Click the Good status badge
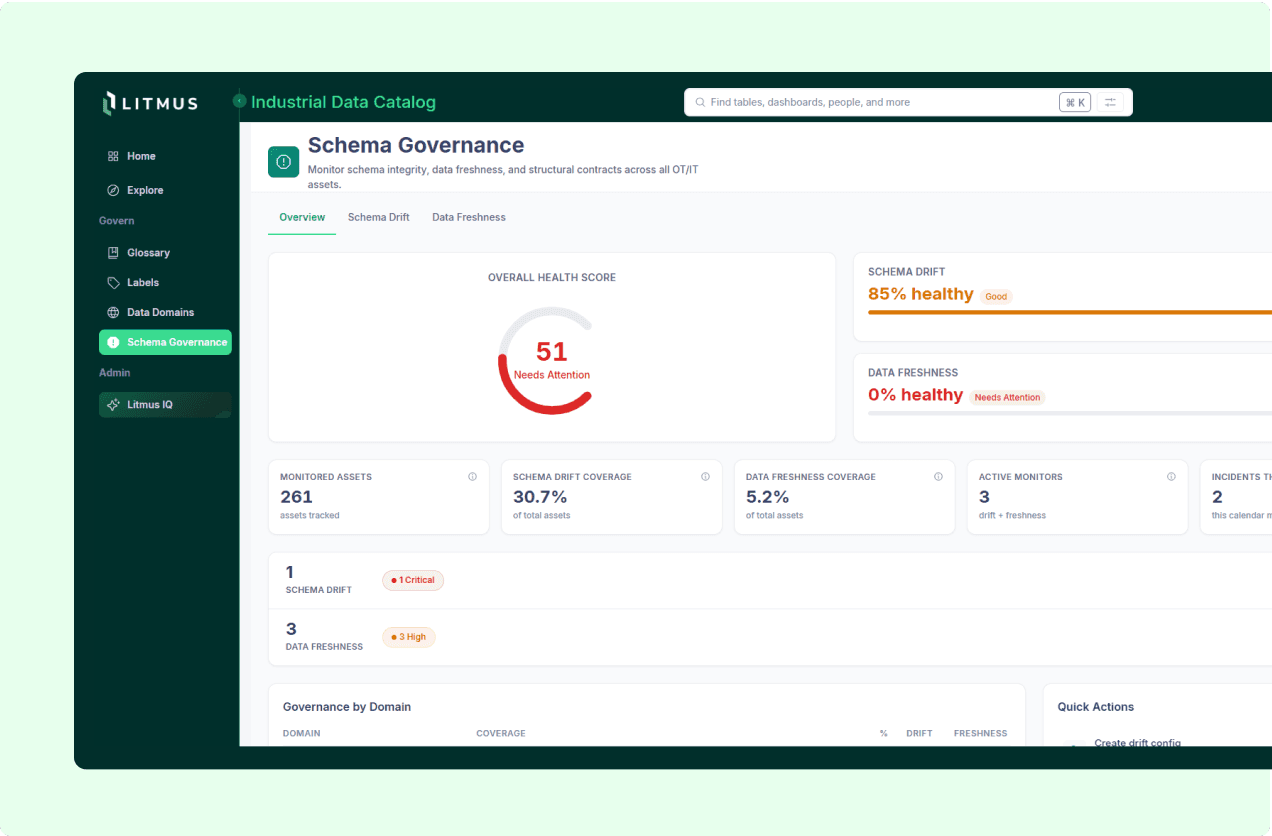This screenshot has width=1272, height=836. tap(996, 297)
